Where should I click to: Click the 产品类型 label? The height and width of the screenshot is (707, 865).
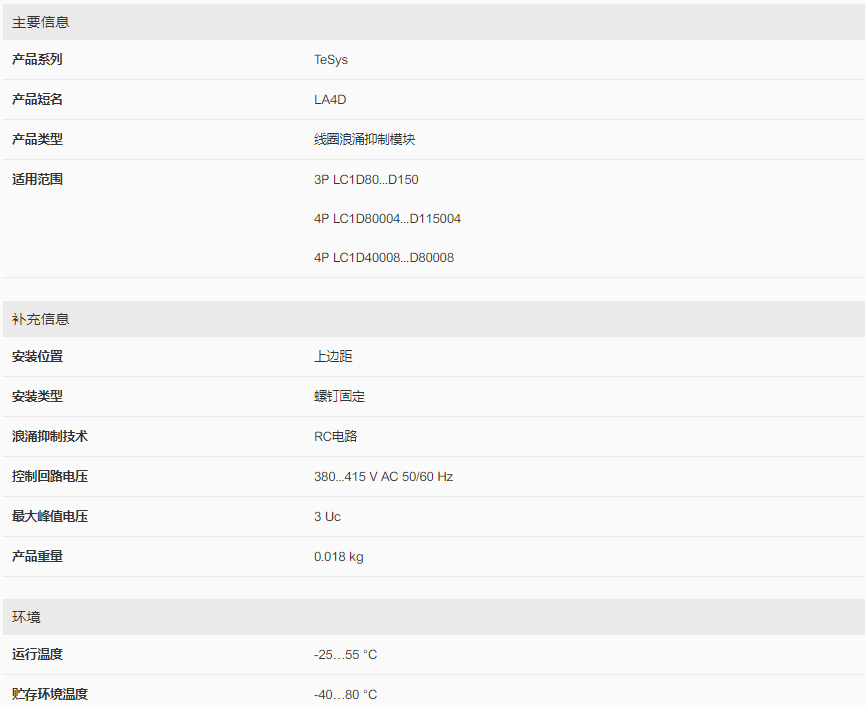click(37, 140)
